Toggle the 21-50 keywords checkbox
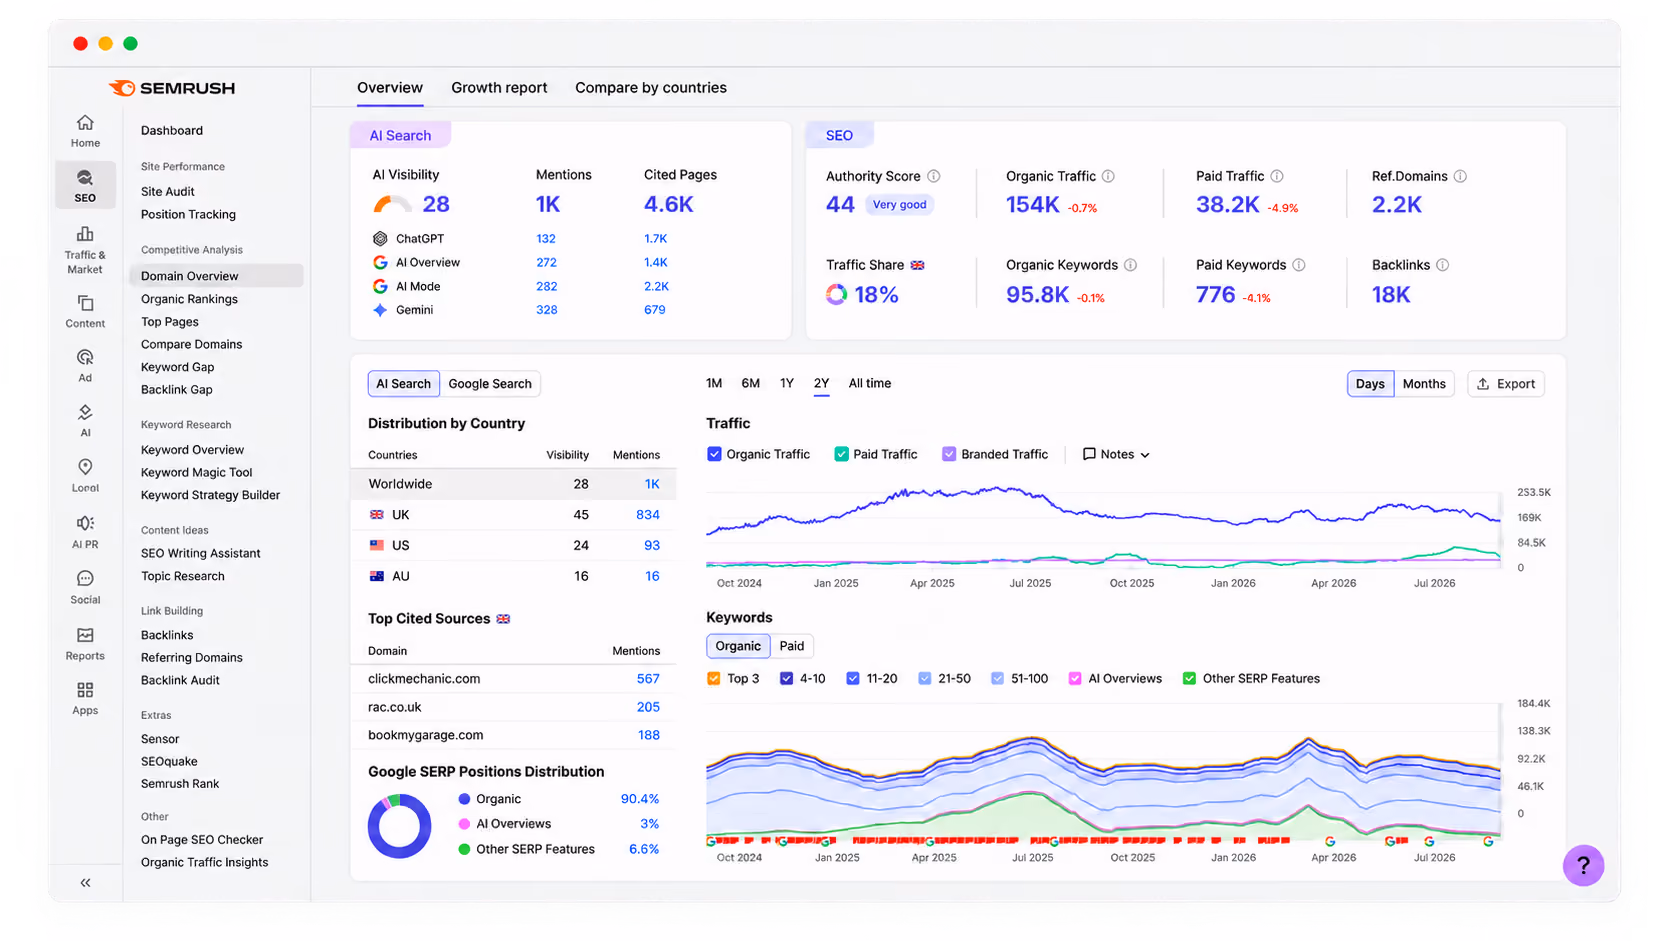Screen dimensions: 1672x941 [x=925, y=678]
